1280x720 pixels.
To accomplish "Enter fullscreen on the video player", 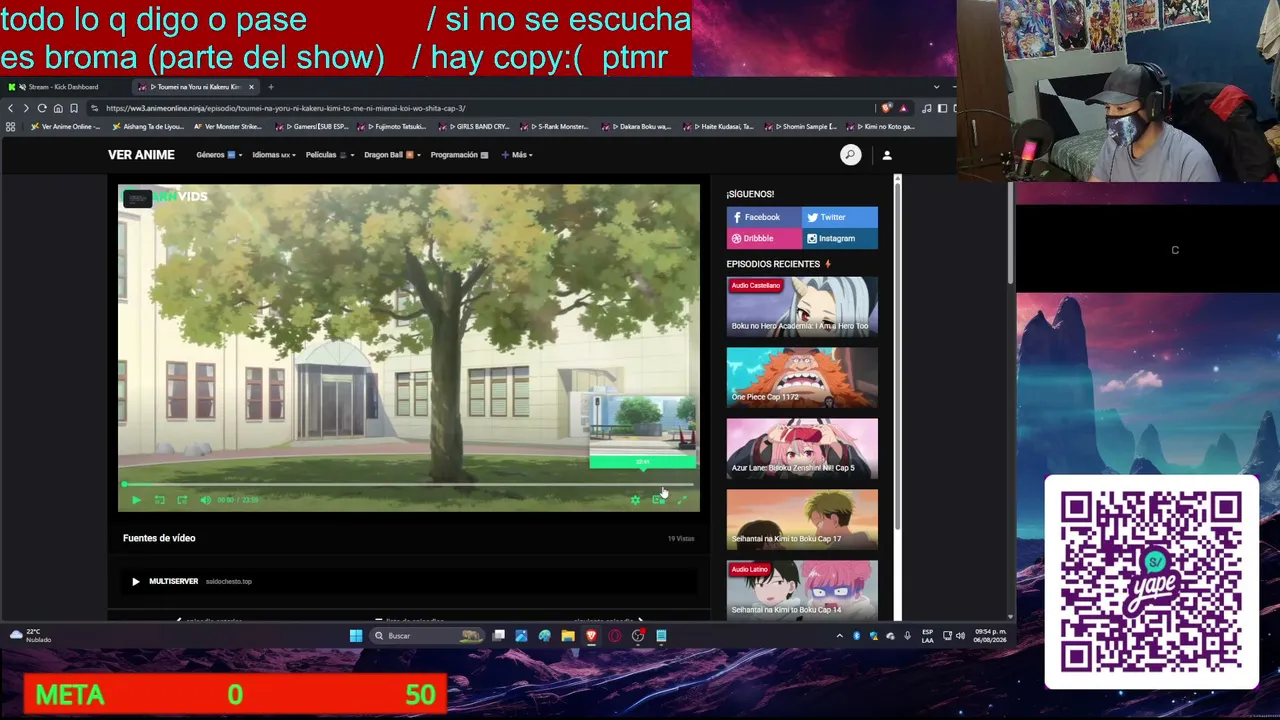I will (681, 500).
